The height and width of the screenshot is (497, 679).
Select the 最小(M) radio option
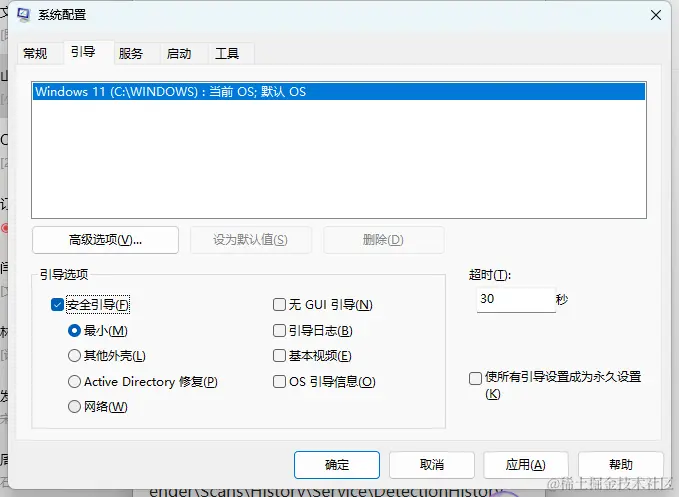[74, 331]
